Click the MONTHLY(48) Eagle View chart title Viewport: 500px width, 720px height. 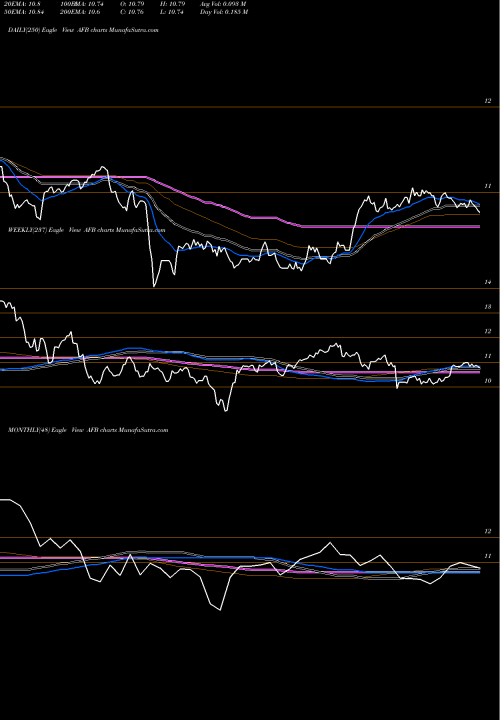tap(88, 430)
